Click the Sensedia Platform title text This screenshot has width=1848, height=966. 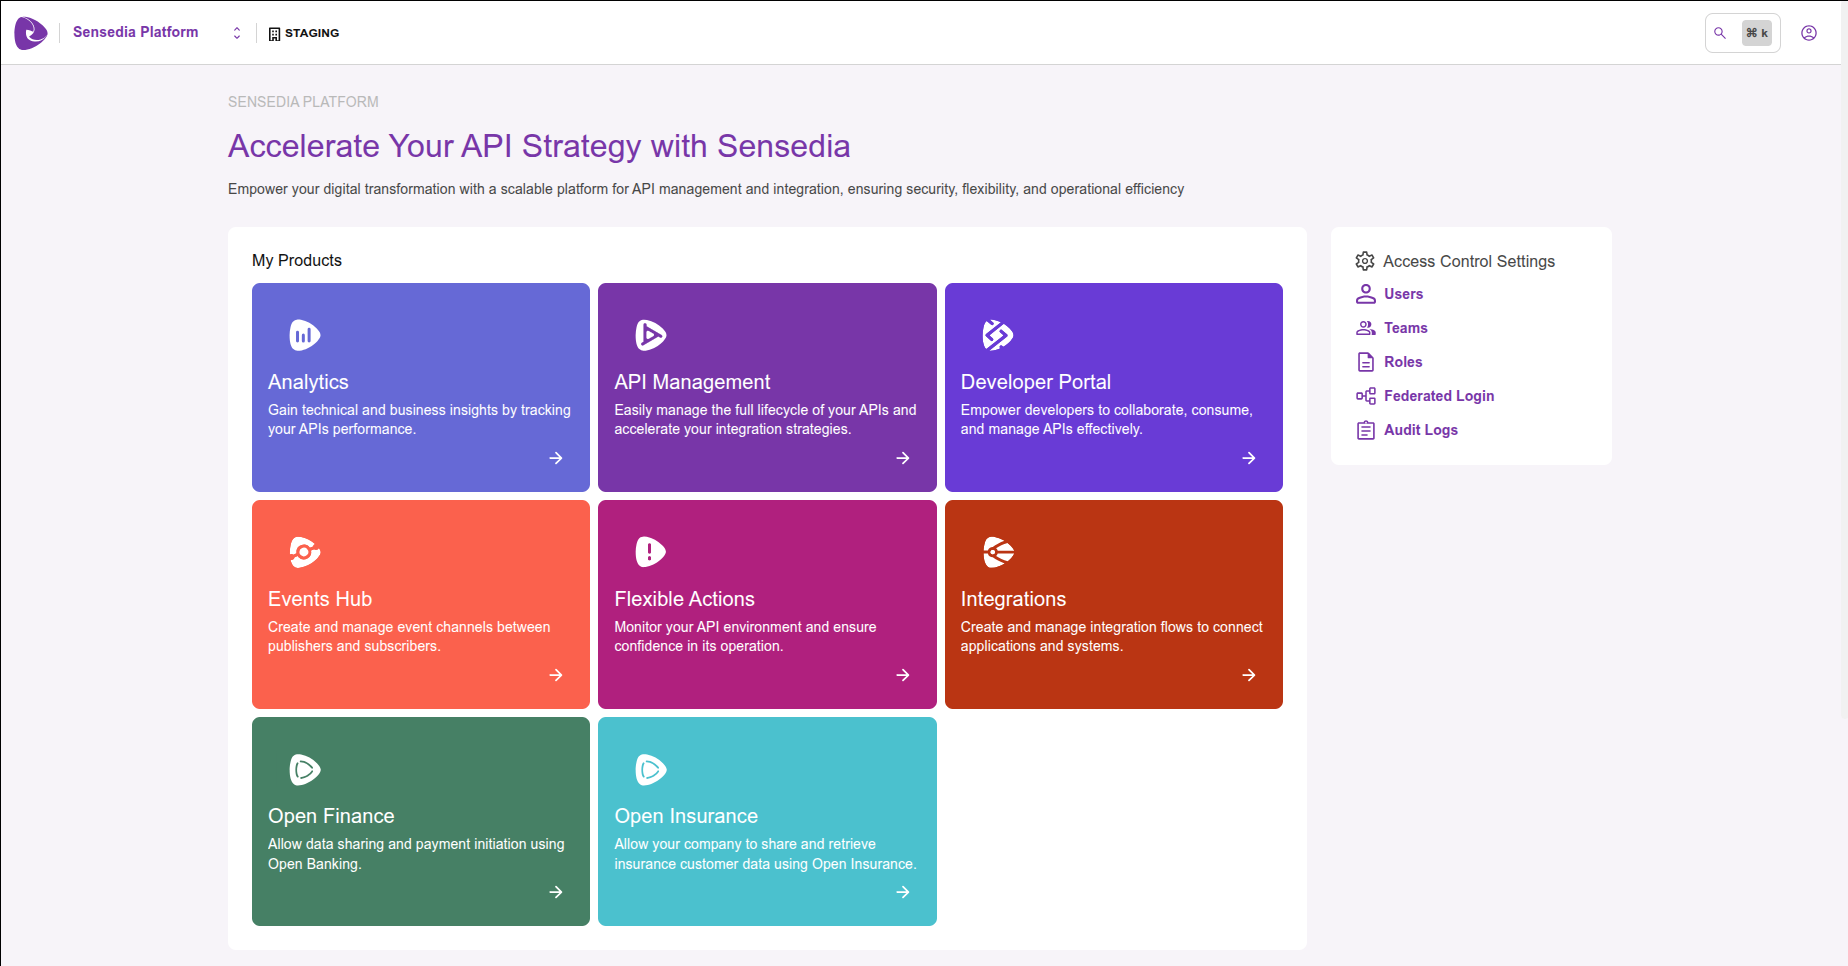136,32
